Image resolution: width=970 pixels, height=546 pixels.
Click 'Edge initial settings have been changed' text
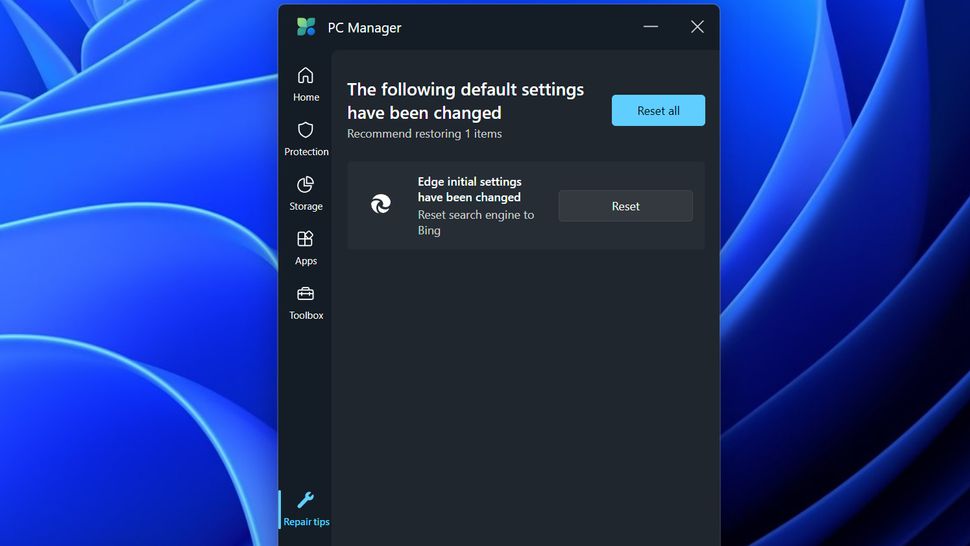point(470,189)
